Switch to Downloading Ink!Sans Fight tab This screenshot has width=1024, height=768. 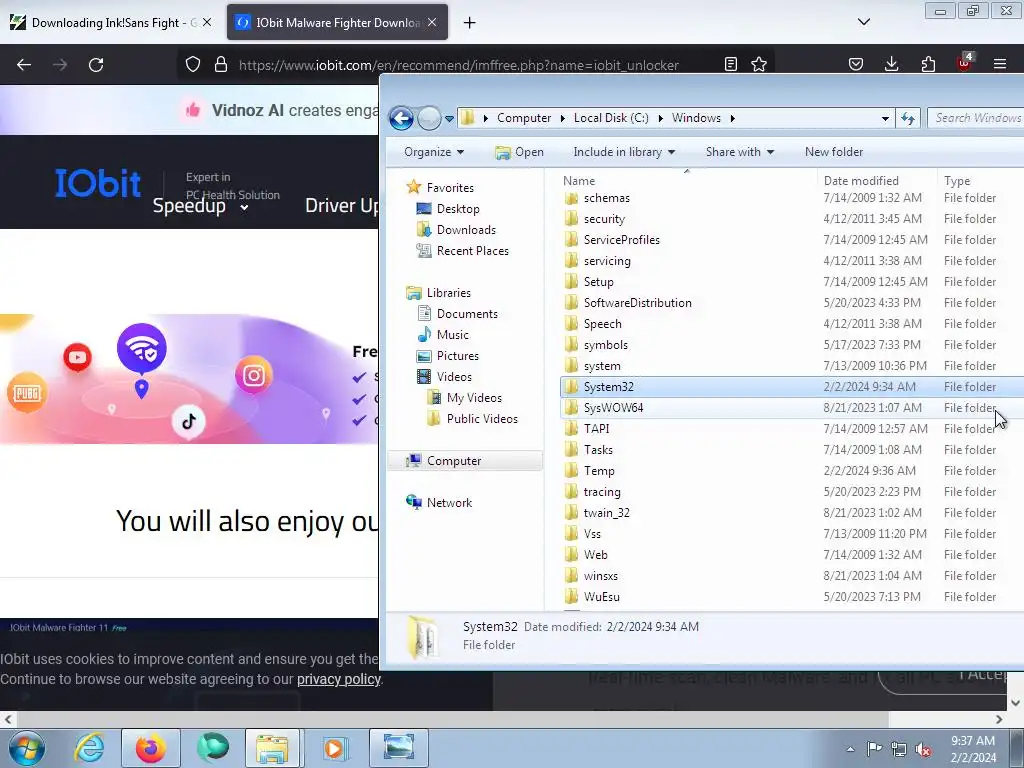[111, 22]
